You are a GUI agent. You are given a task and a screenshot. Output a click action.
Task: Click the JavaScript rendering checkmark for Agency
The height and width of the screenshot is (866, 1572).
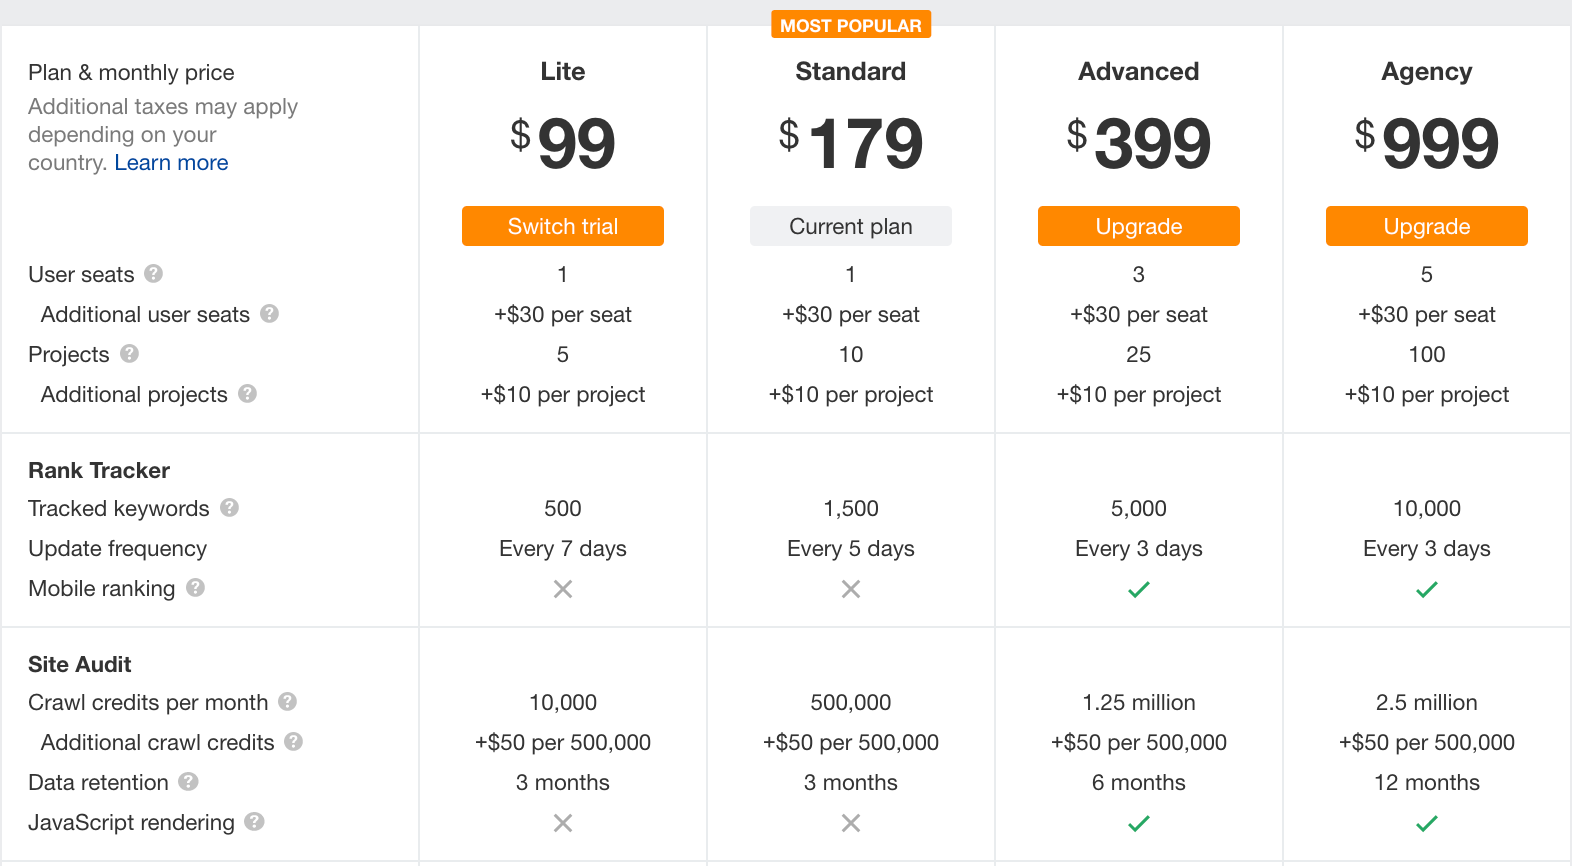[1427, 824]
